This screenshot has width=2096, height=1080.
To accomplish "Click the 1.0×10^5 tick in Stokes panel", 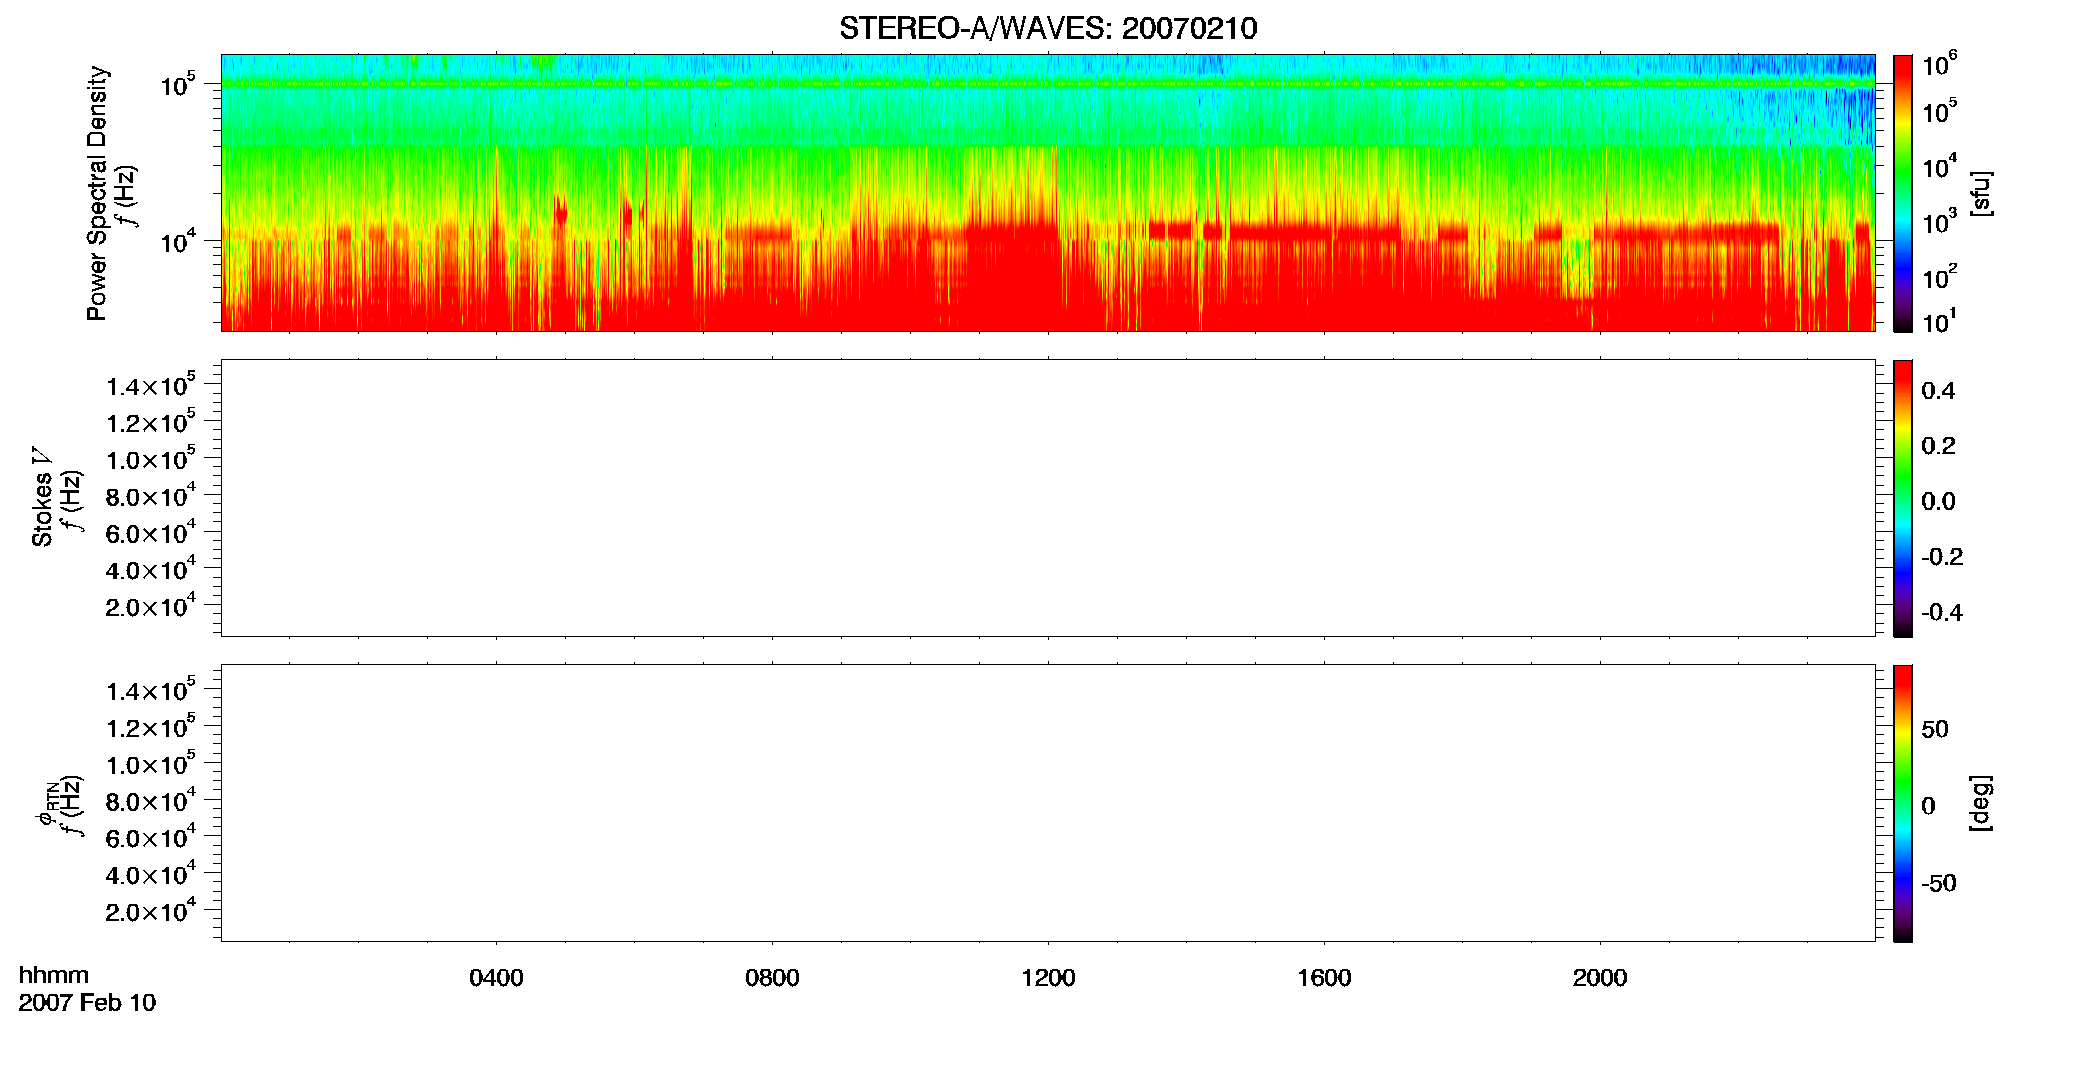I will tap(151, 457).
